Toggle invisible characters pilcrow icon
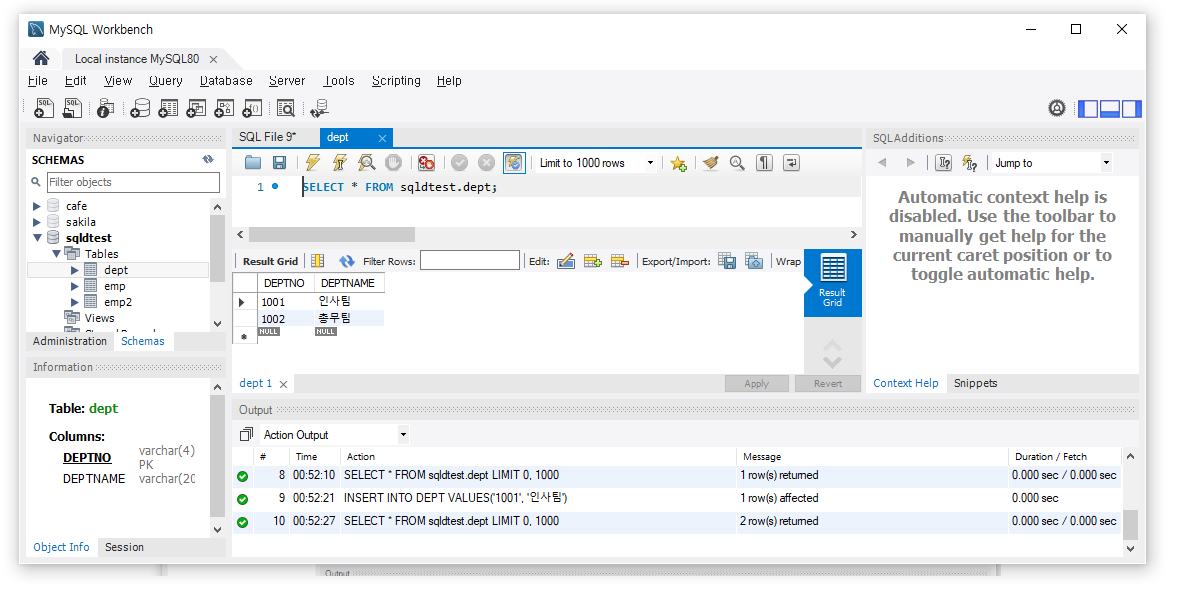Image resolution: width=1181 pixels, height=590 pixels. 764,163
